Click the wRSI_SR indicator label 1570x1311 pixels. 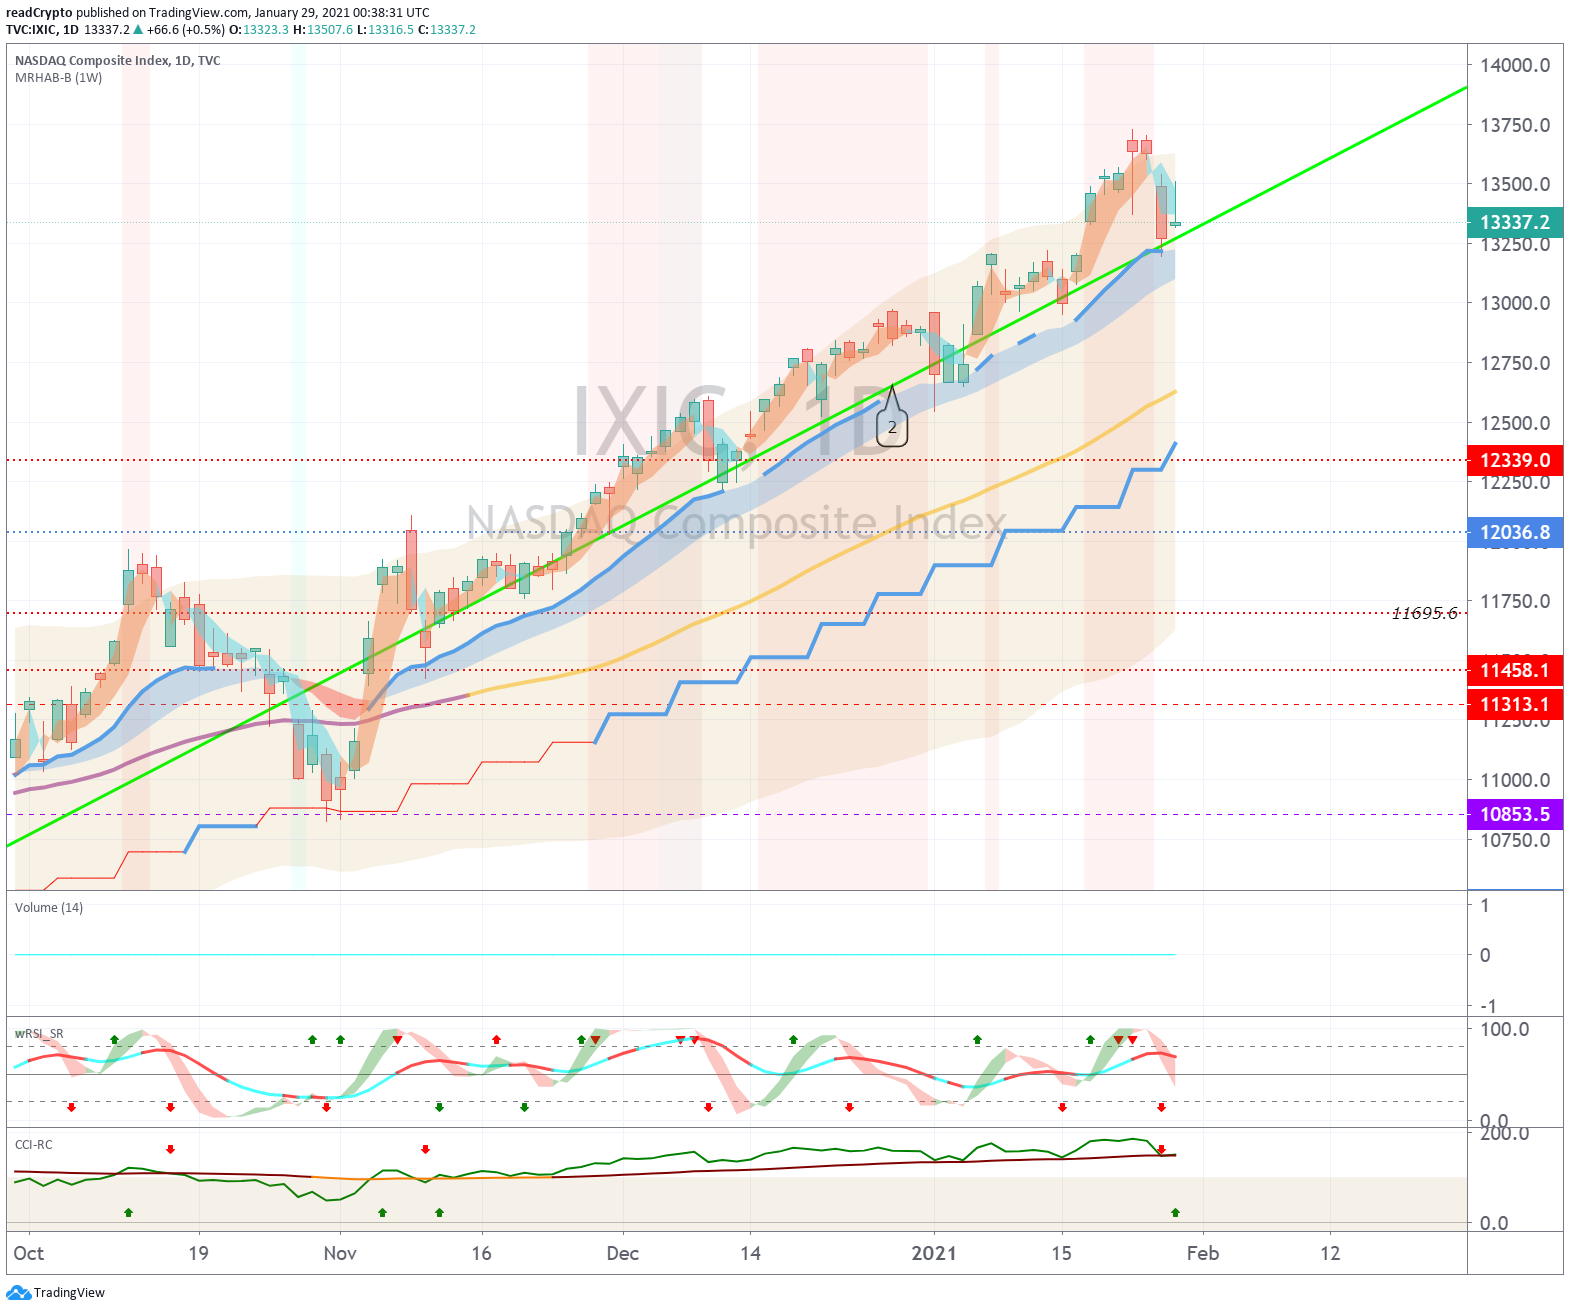39,1033
